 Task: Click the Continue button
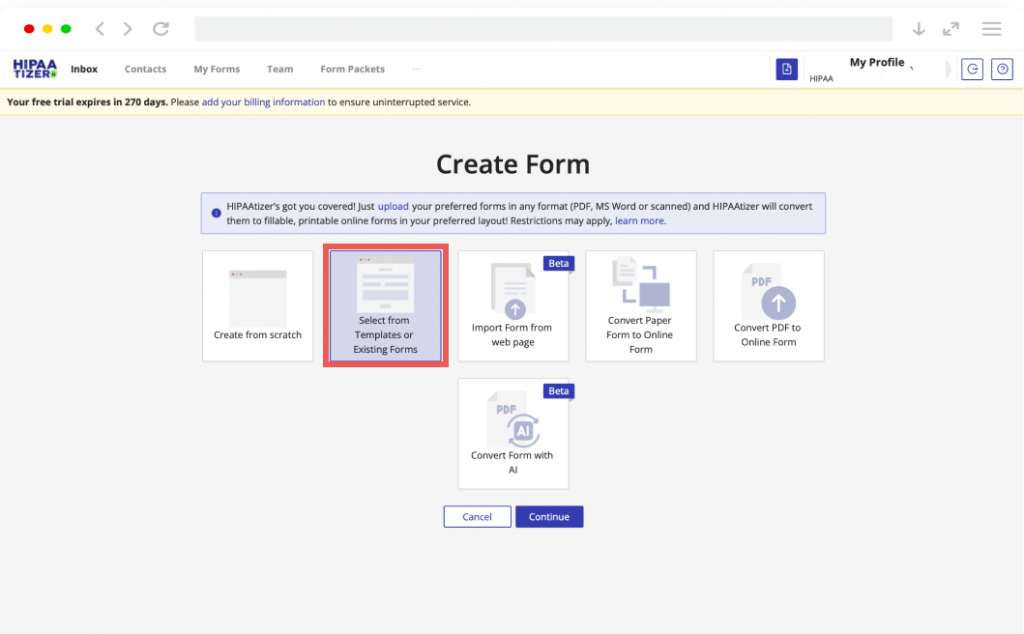(x=549, y=516)
